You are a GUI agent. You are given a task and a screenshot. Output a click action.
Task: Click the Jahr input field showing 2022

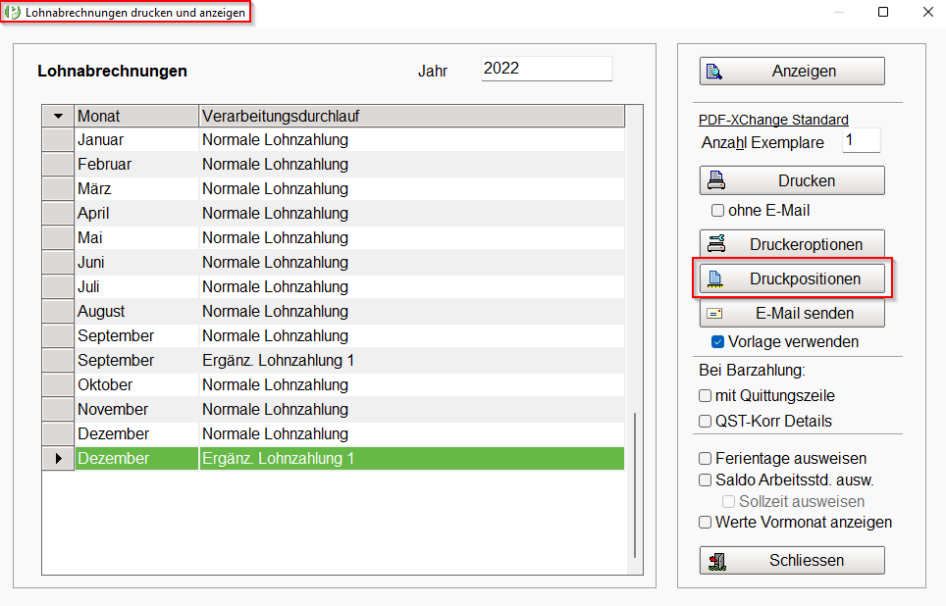click(x=547, y=68)
